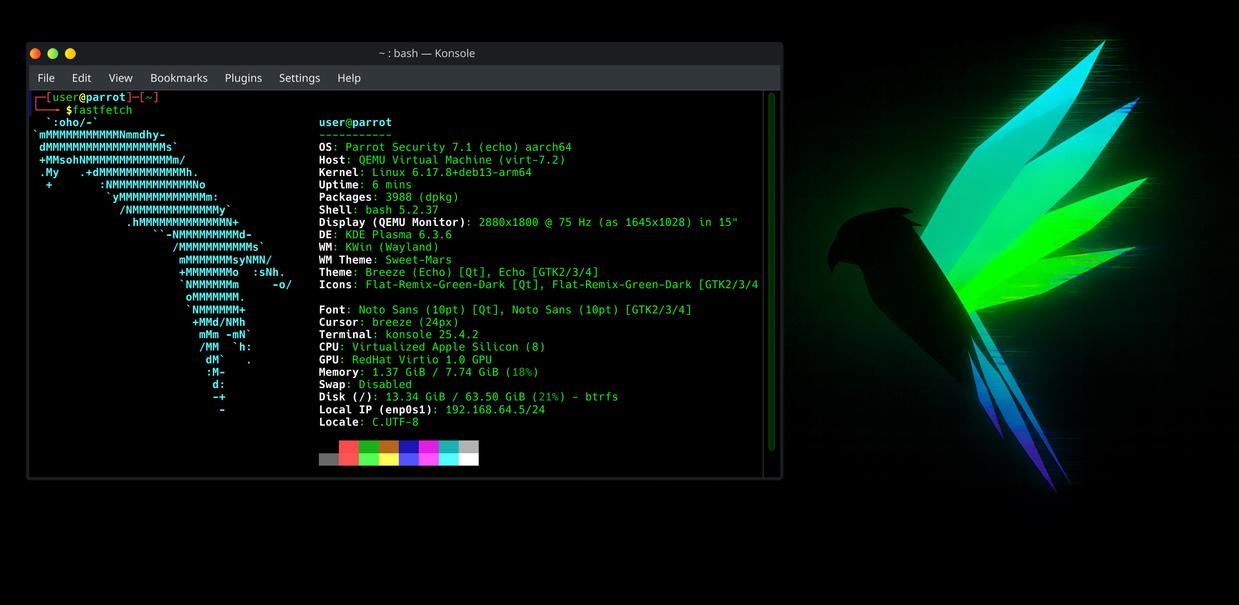Open the Edit menu
Screen dimensions: 1239x605
(81, 78)
